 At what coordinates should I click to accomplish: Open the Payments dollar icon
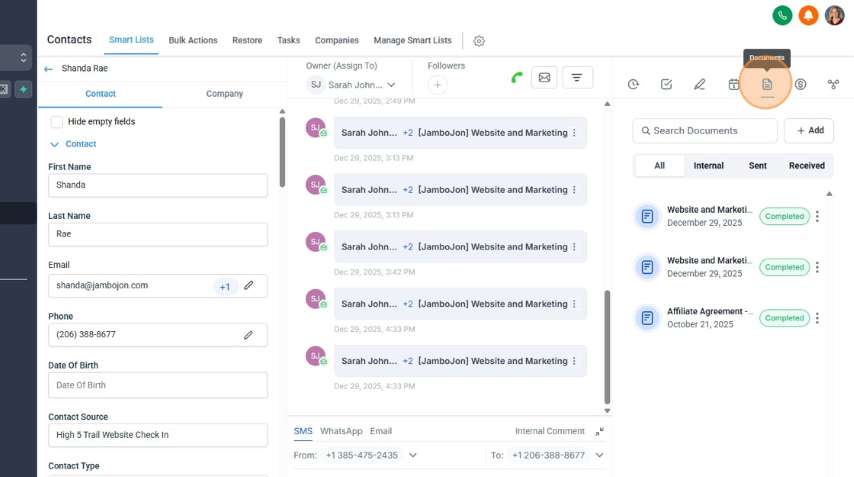pyautogui.click(x=800, y=84)
